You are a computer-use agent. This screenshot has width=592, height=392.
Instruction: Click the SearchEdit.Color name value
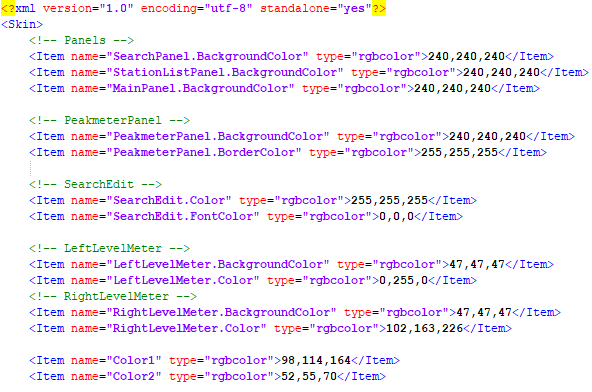[169, 200]
